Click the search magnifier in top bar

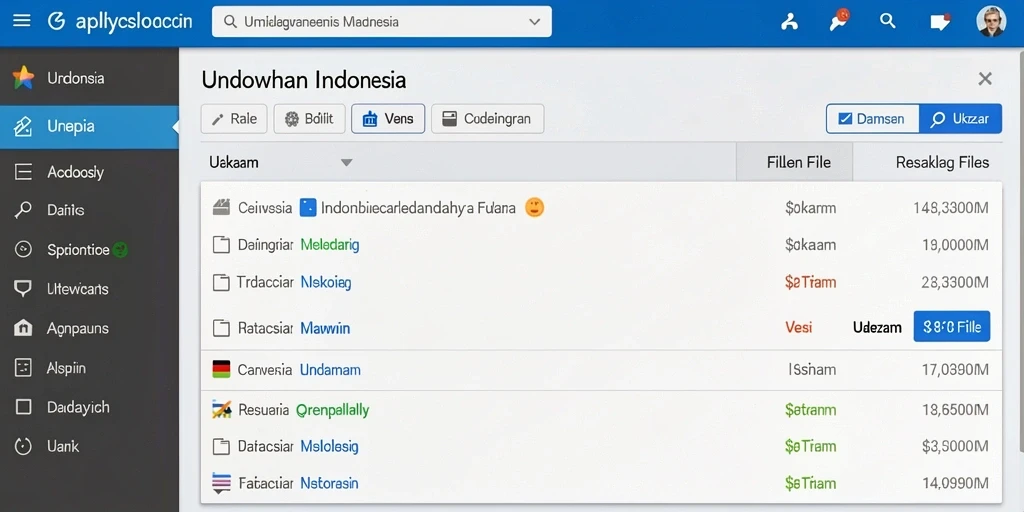point(888,21)
